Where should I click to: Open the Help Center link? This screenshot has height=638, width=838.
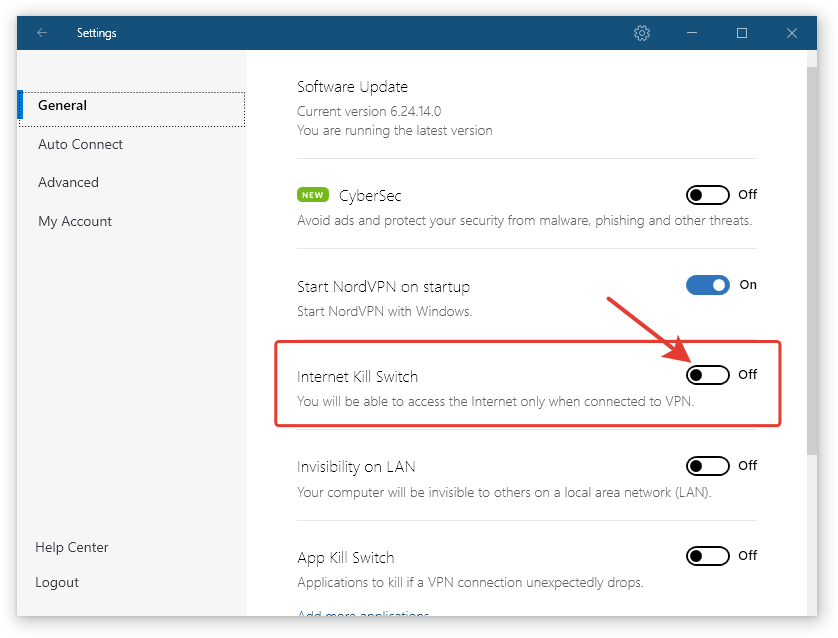(72, 547)
